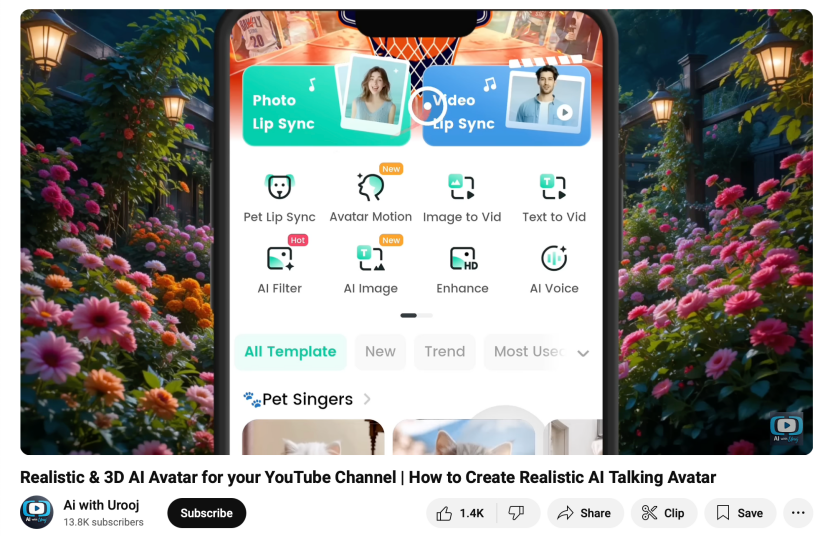This screenshot has width=830, height=536.
Task: Open the three-dot more actions menu
Action: (x=798, y=513)
